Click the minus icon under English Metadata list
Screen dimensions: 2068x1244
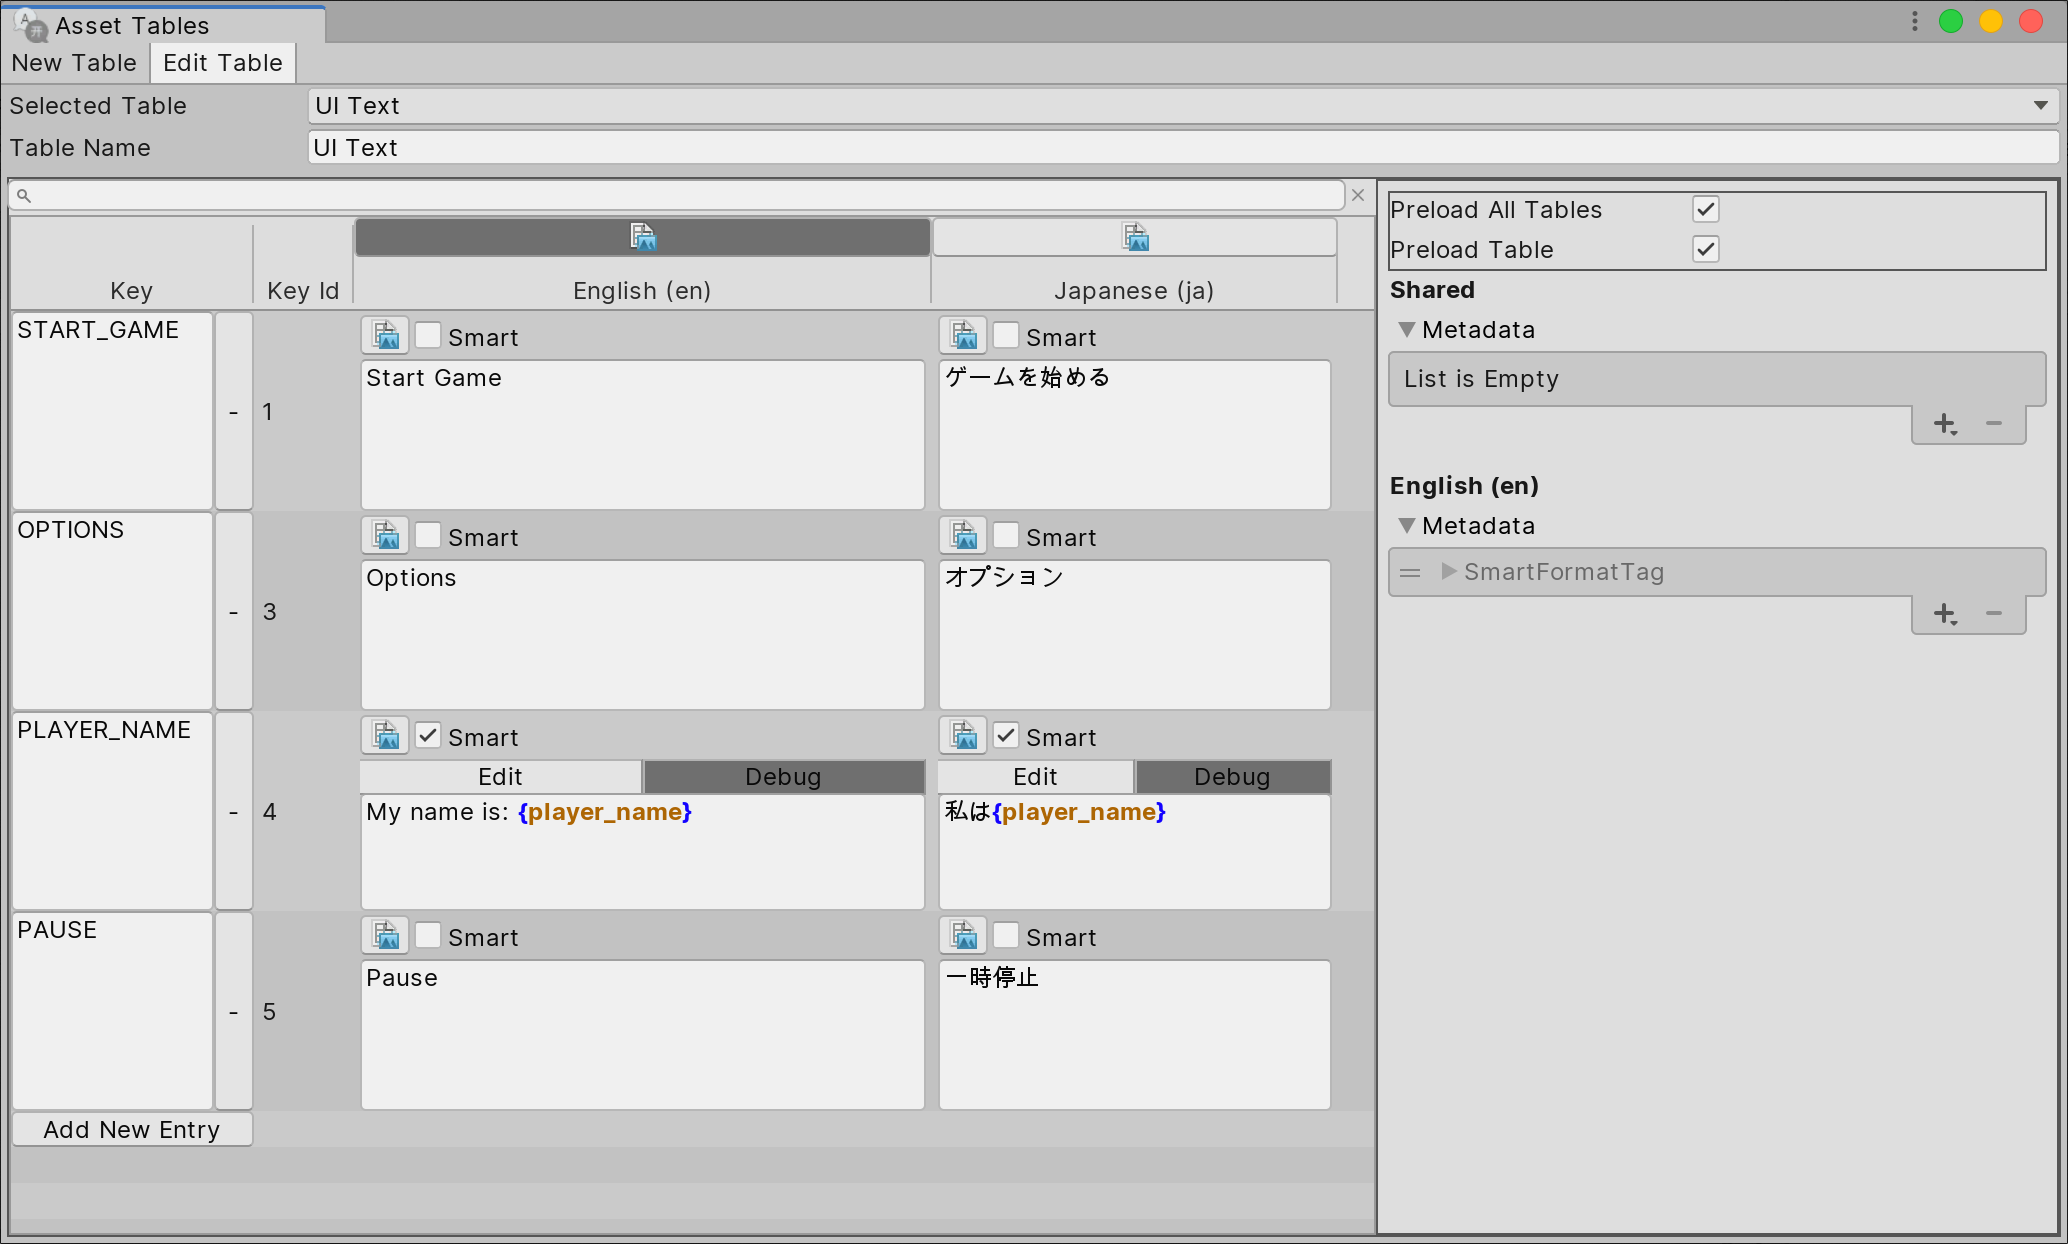pyautogui.click(x=1995, y=614)
